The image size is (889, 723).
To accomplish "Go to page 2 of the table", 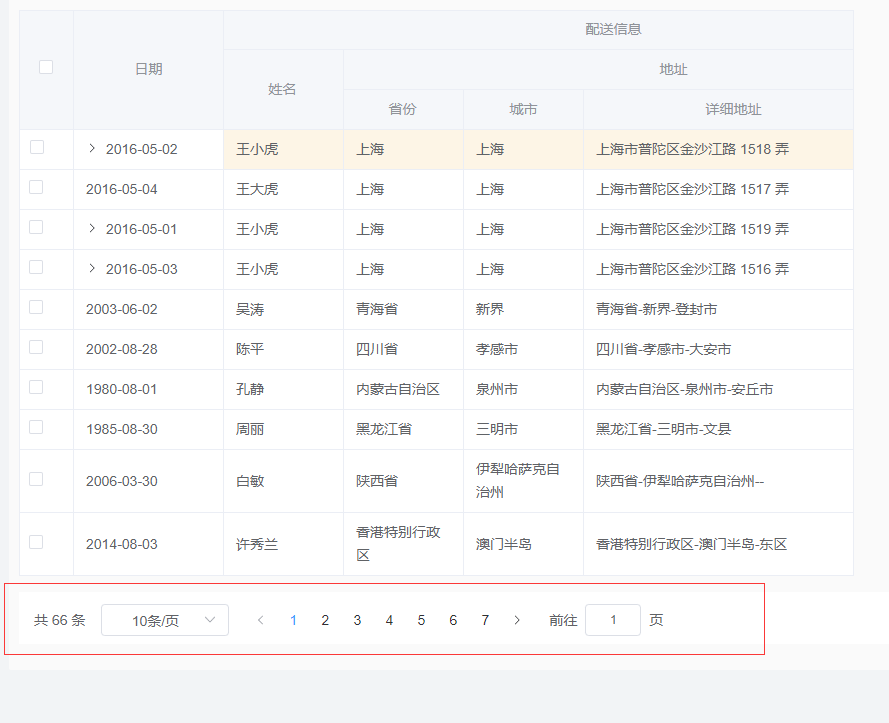I will tap(325, 620).
